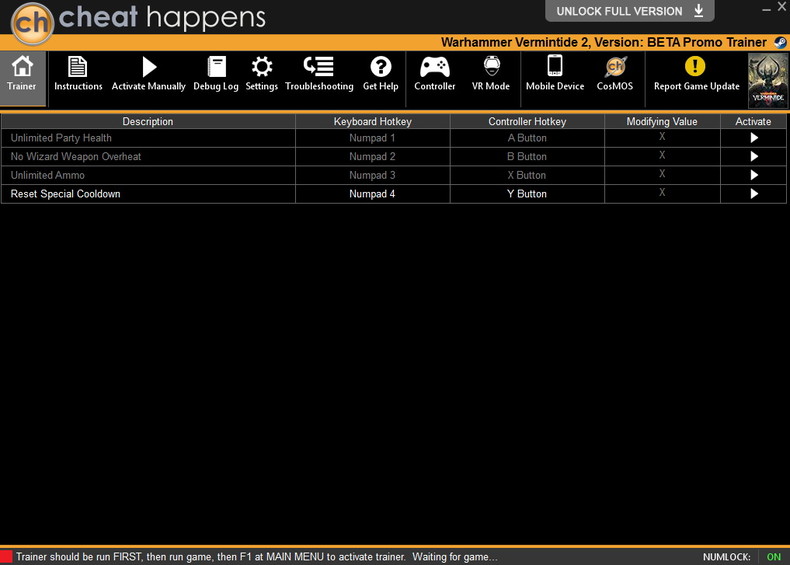Open the Debug Log

[x=216, y=74]
